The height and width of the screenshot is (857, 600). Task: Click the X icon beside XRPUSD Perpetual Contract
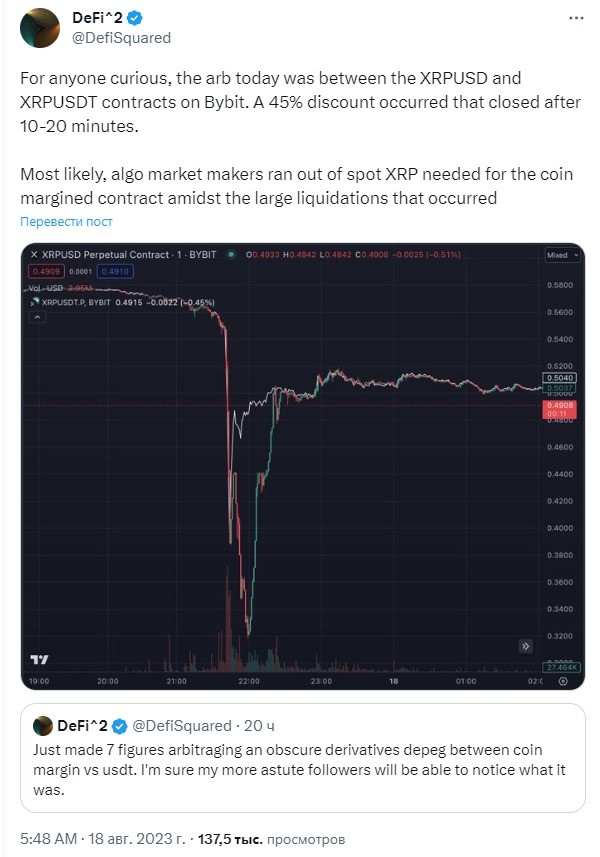tap(34, 255)
